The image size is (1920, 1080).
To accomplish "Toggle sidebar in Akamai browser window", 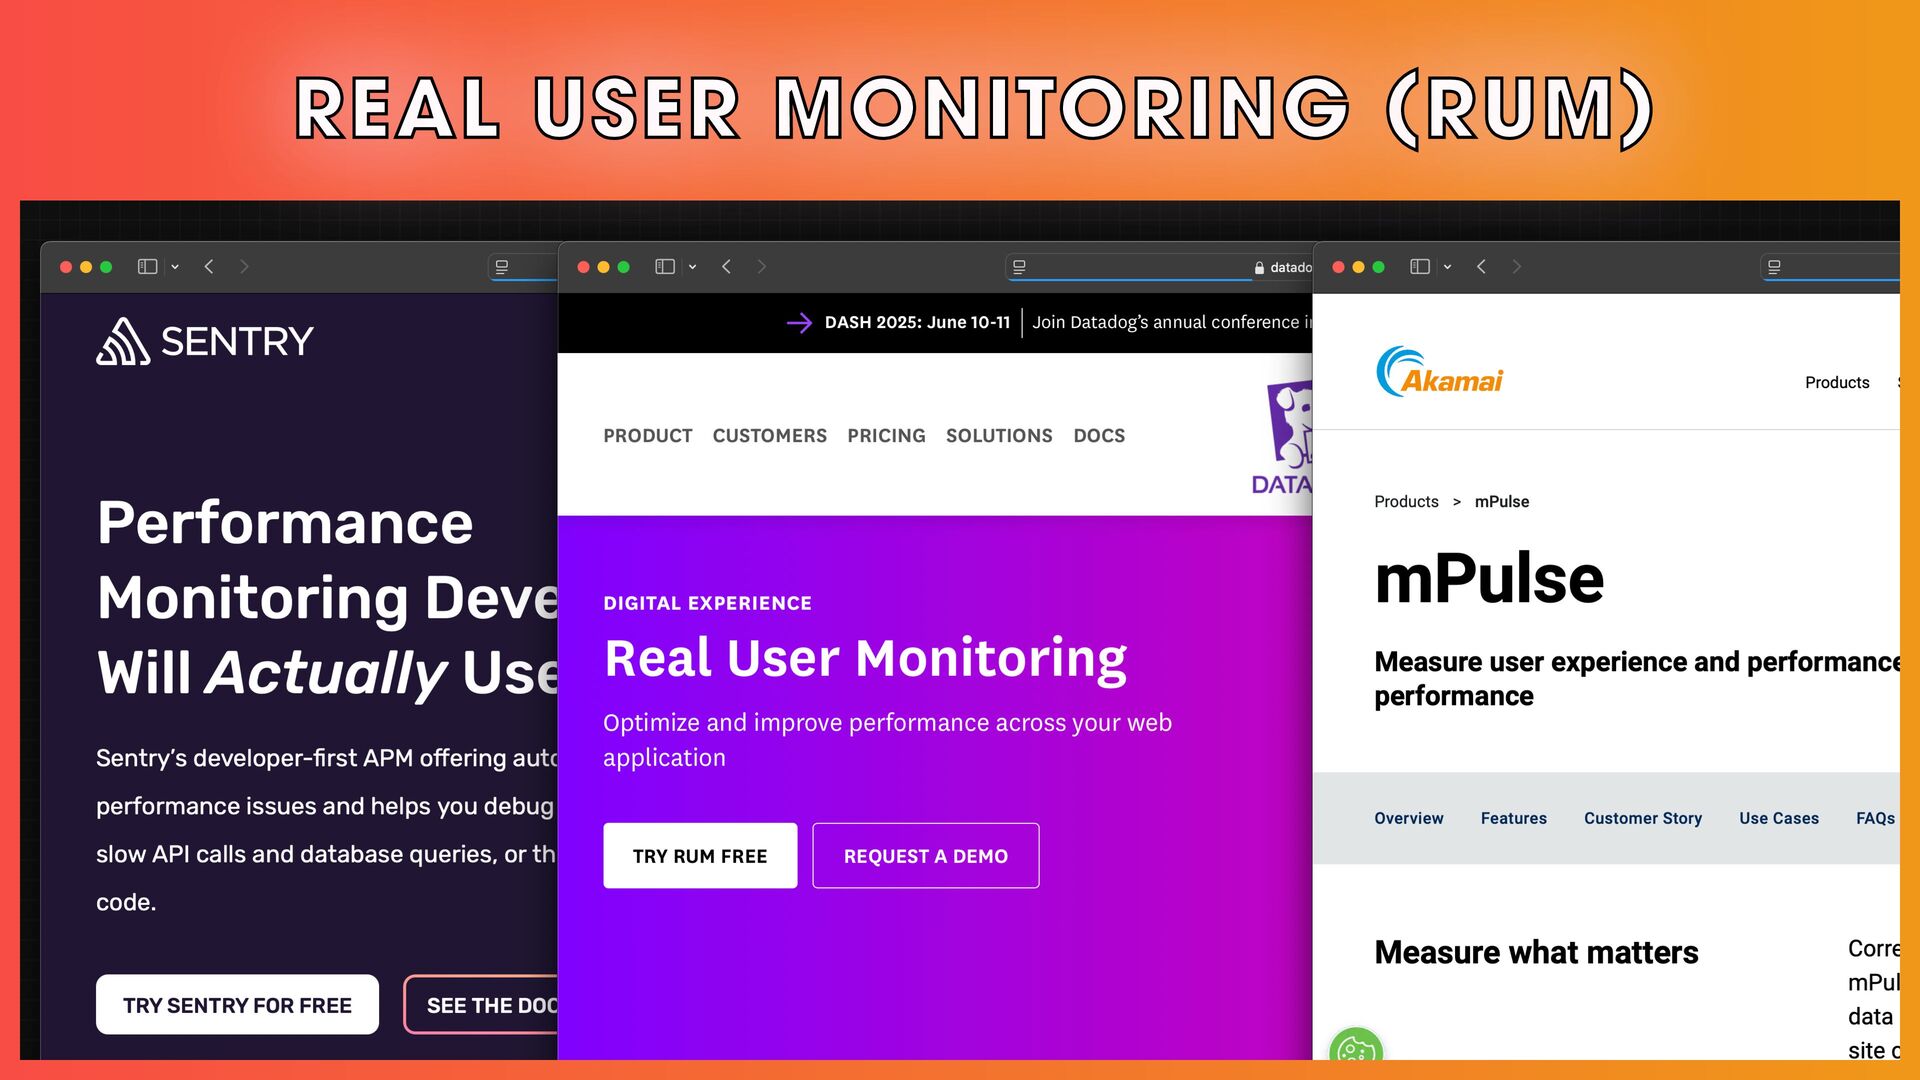I will 1419,267.
